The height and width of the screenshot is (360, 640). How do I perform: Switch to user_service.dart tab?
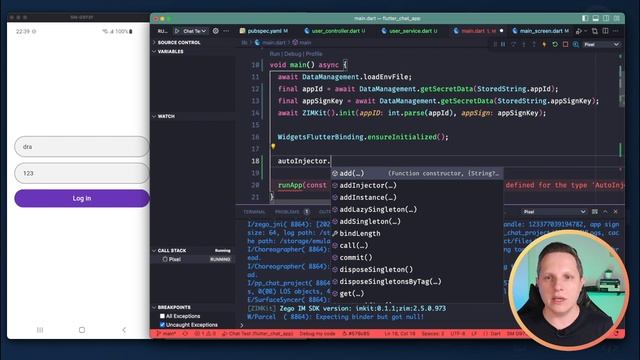coord(410,31)
